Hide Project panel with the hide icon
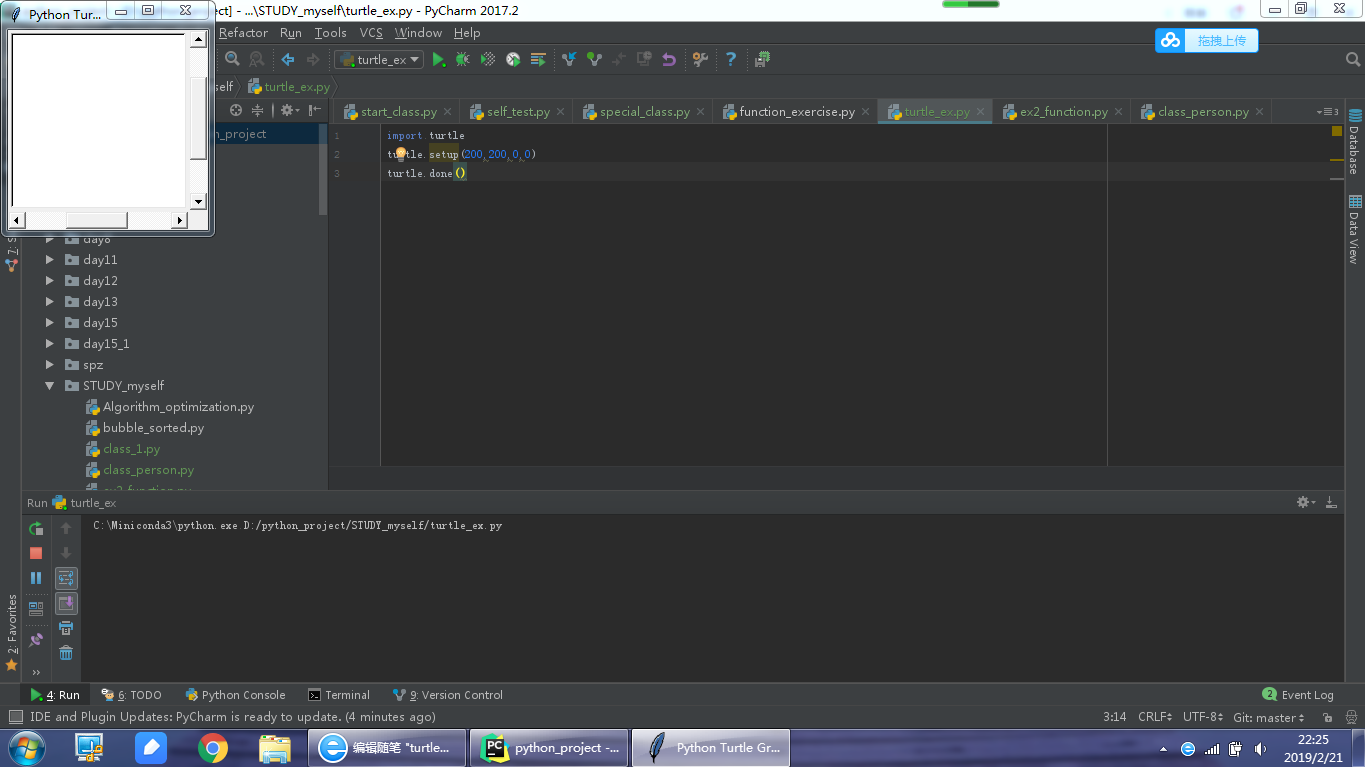Screen dimensions: 1365x767 coord(315,111)
